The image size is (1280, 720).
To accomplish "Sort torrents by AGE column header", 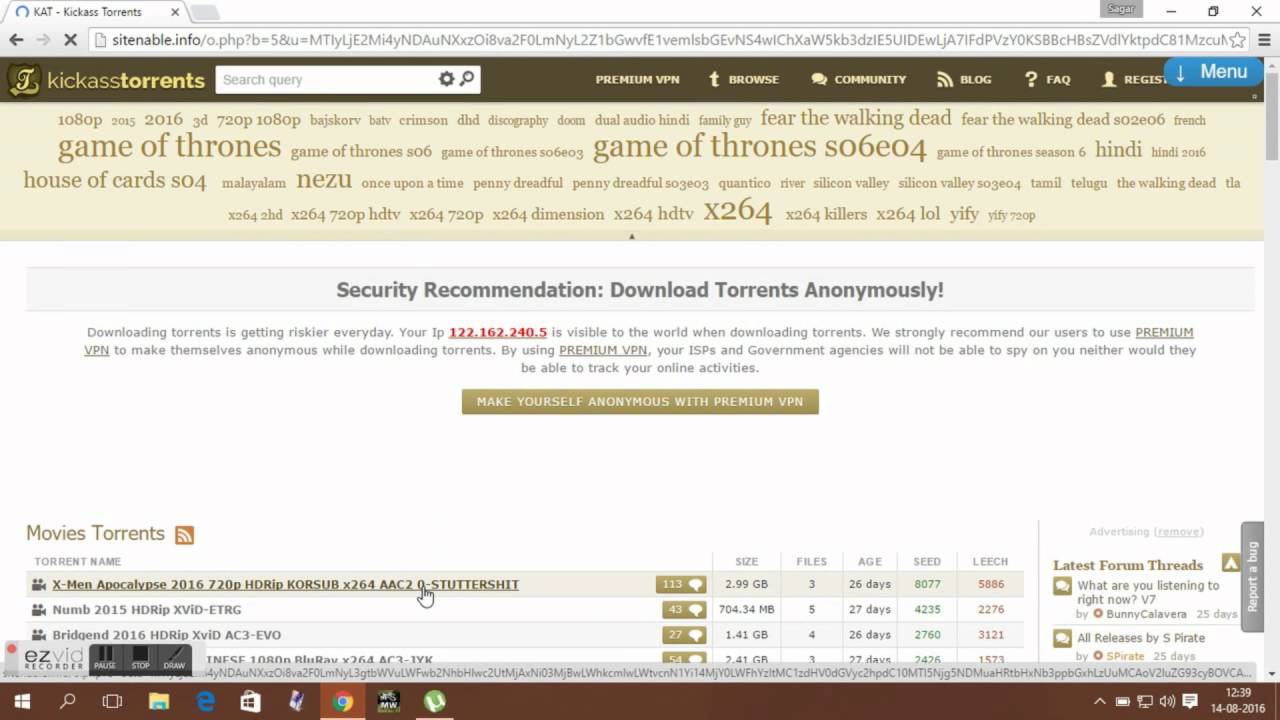I will click(x=869, y=561).
